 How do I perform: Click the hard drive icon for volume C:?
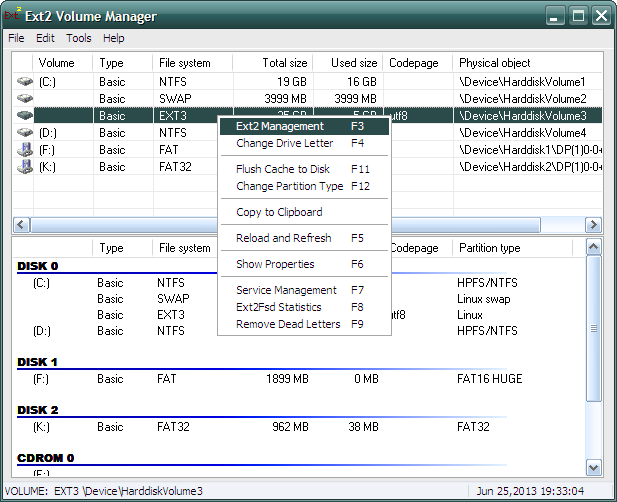25,82
